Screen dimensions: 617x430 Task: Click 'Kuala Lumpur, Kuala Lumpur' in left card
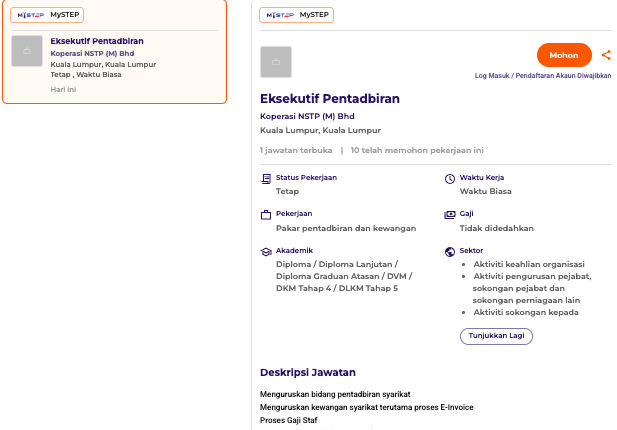(x=103, y=65)
